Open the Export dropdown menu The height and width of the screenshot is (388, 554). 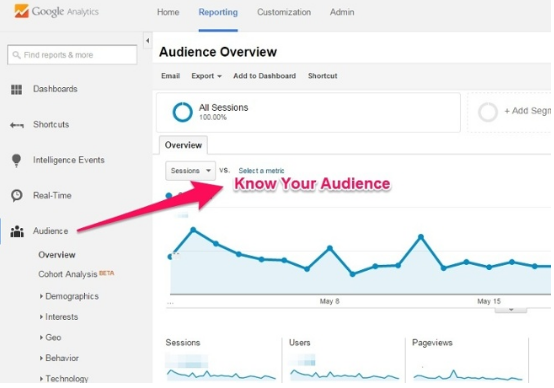[206, 76]
